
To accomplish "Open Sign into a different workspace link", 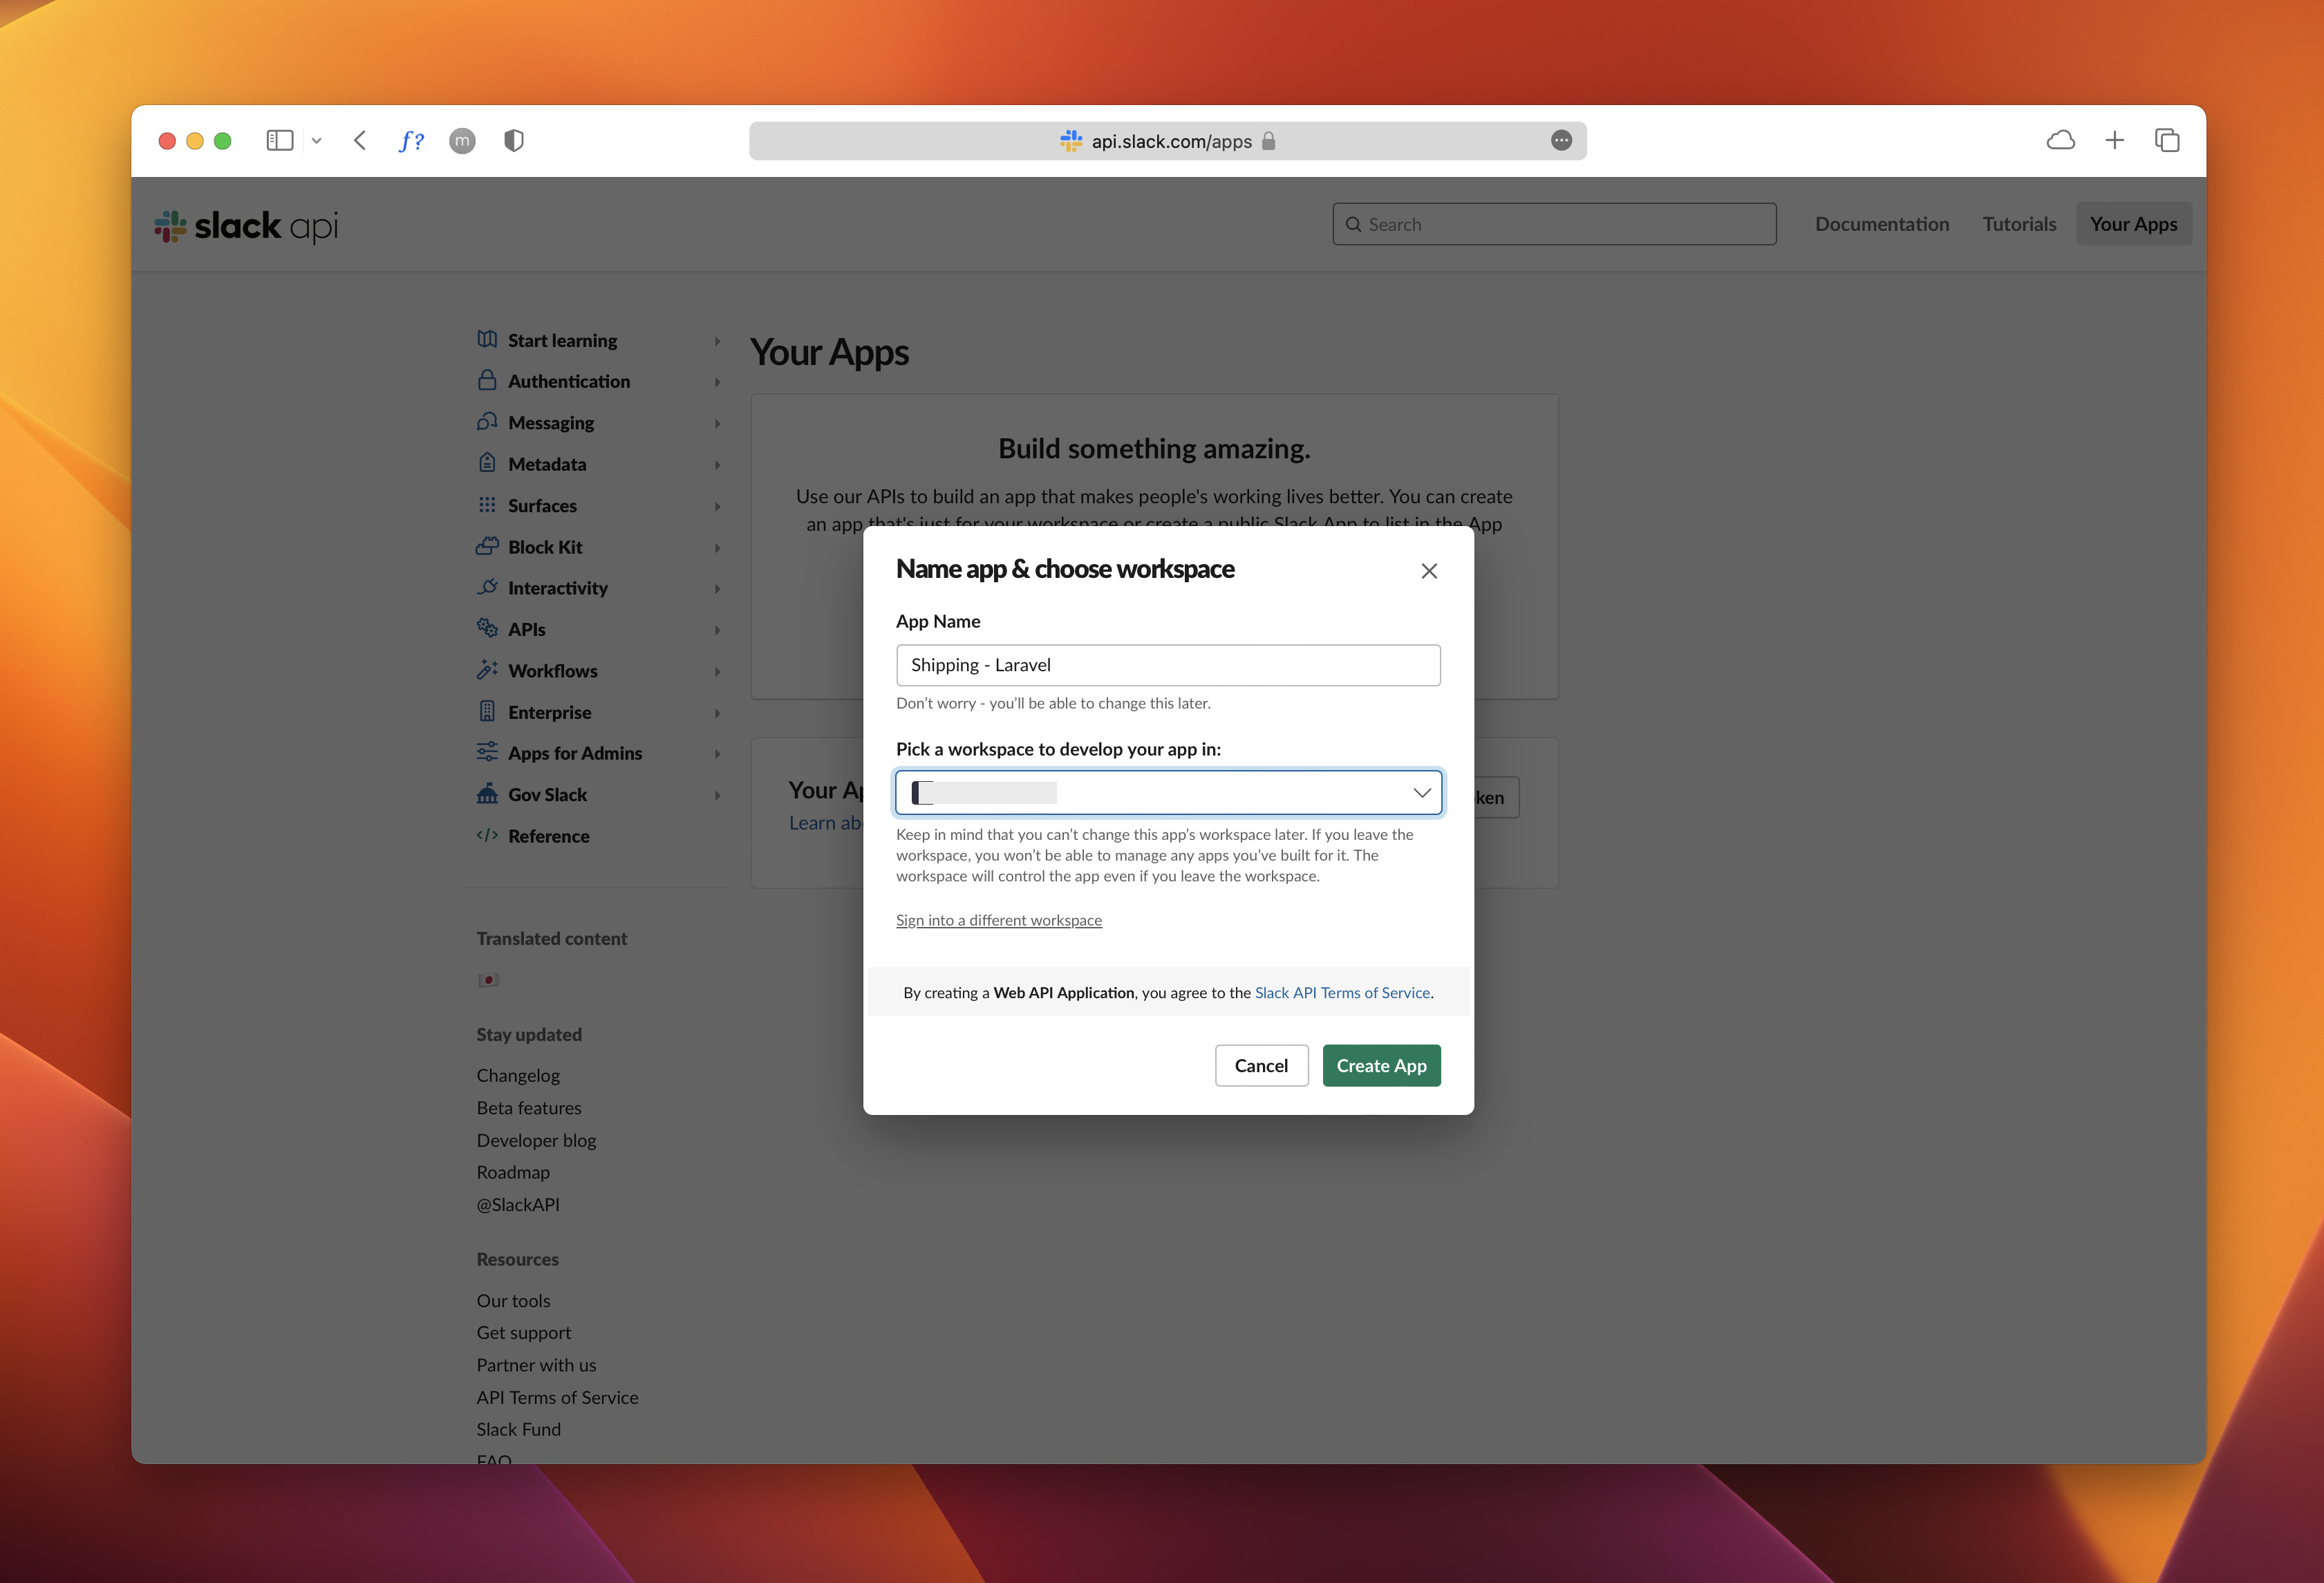I will click(999, 919).
